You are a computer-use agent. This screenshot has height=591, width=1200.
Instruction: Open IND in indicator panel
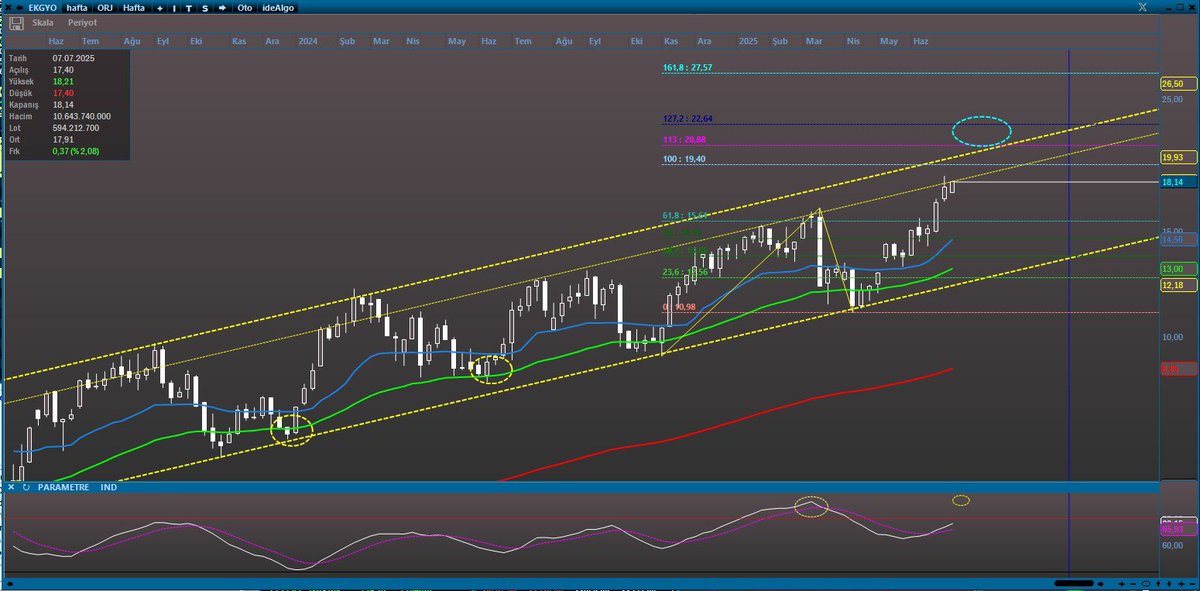pos(109,487)
